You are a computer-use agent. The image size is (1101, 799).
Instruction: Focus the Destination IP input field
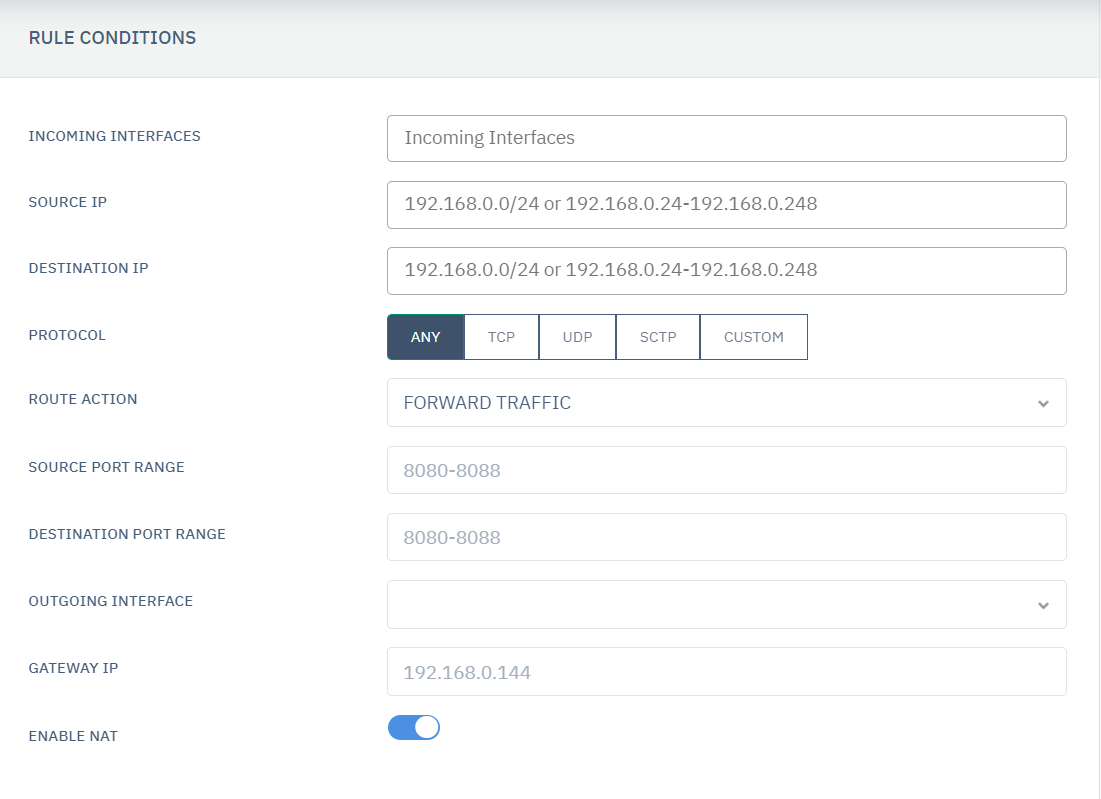click(x=727, y=271)
